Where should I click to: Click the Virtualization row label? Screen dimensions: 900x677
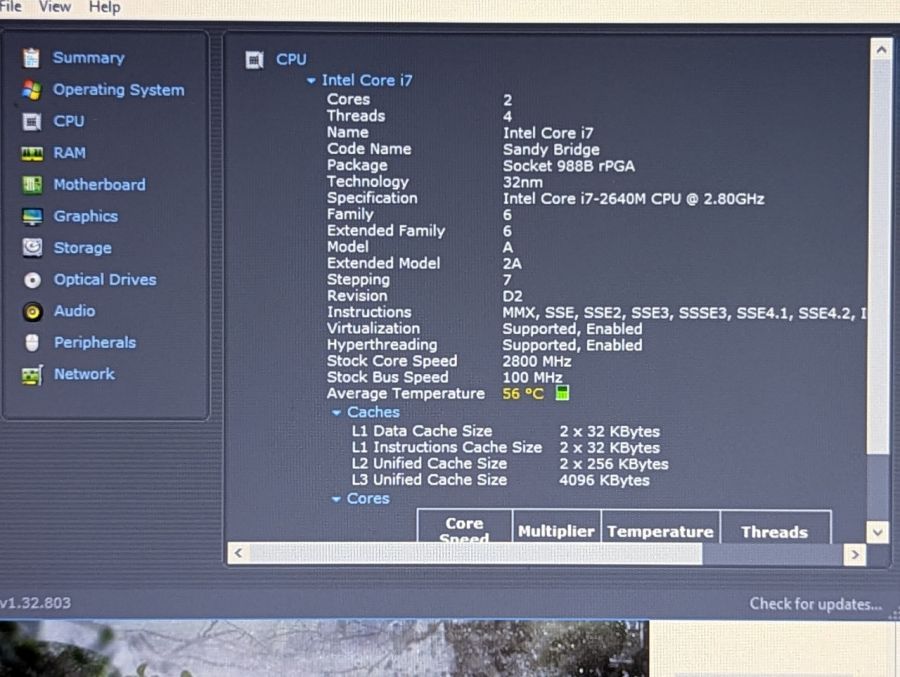click(x=373, y=328)
